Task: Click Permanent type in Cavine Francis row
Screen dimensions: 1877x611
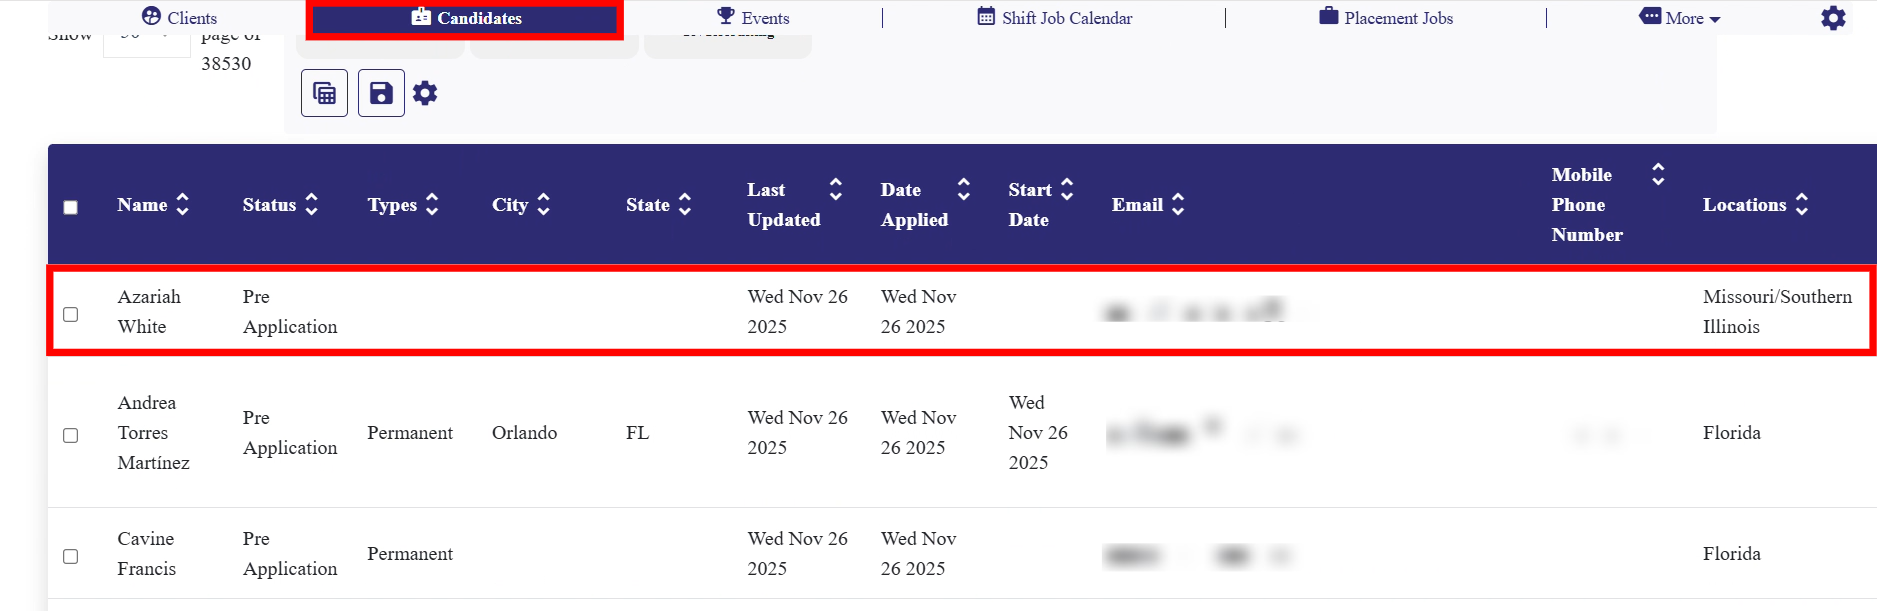Action: (x=410, y=554)
